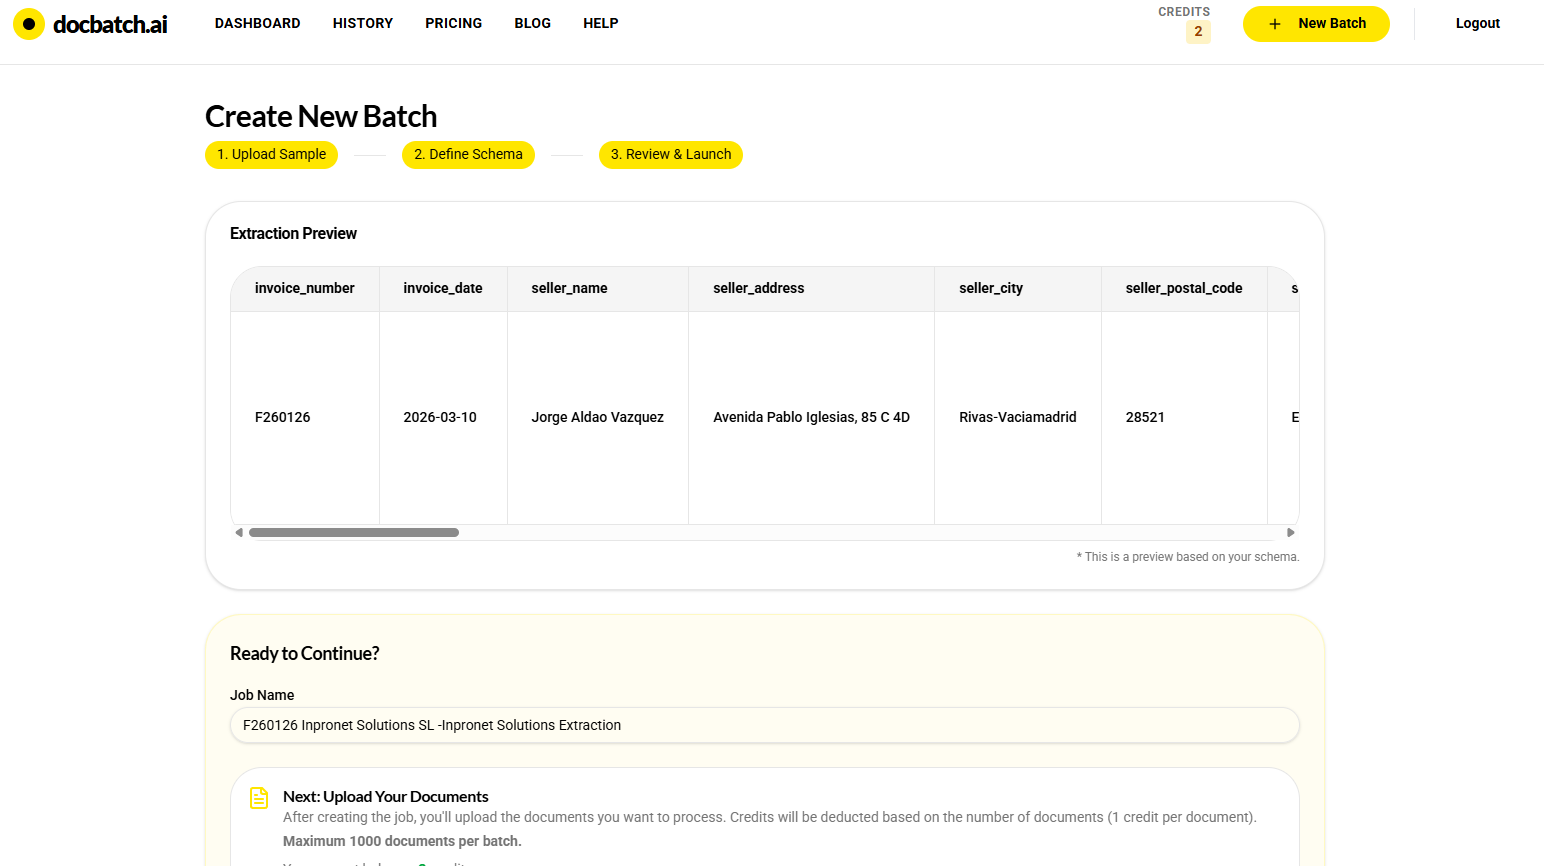
Task: Click the credits count badge showing 2
Action: [x=1198, y=32]
